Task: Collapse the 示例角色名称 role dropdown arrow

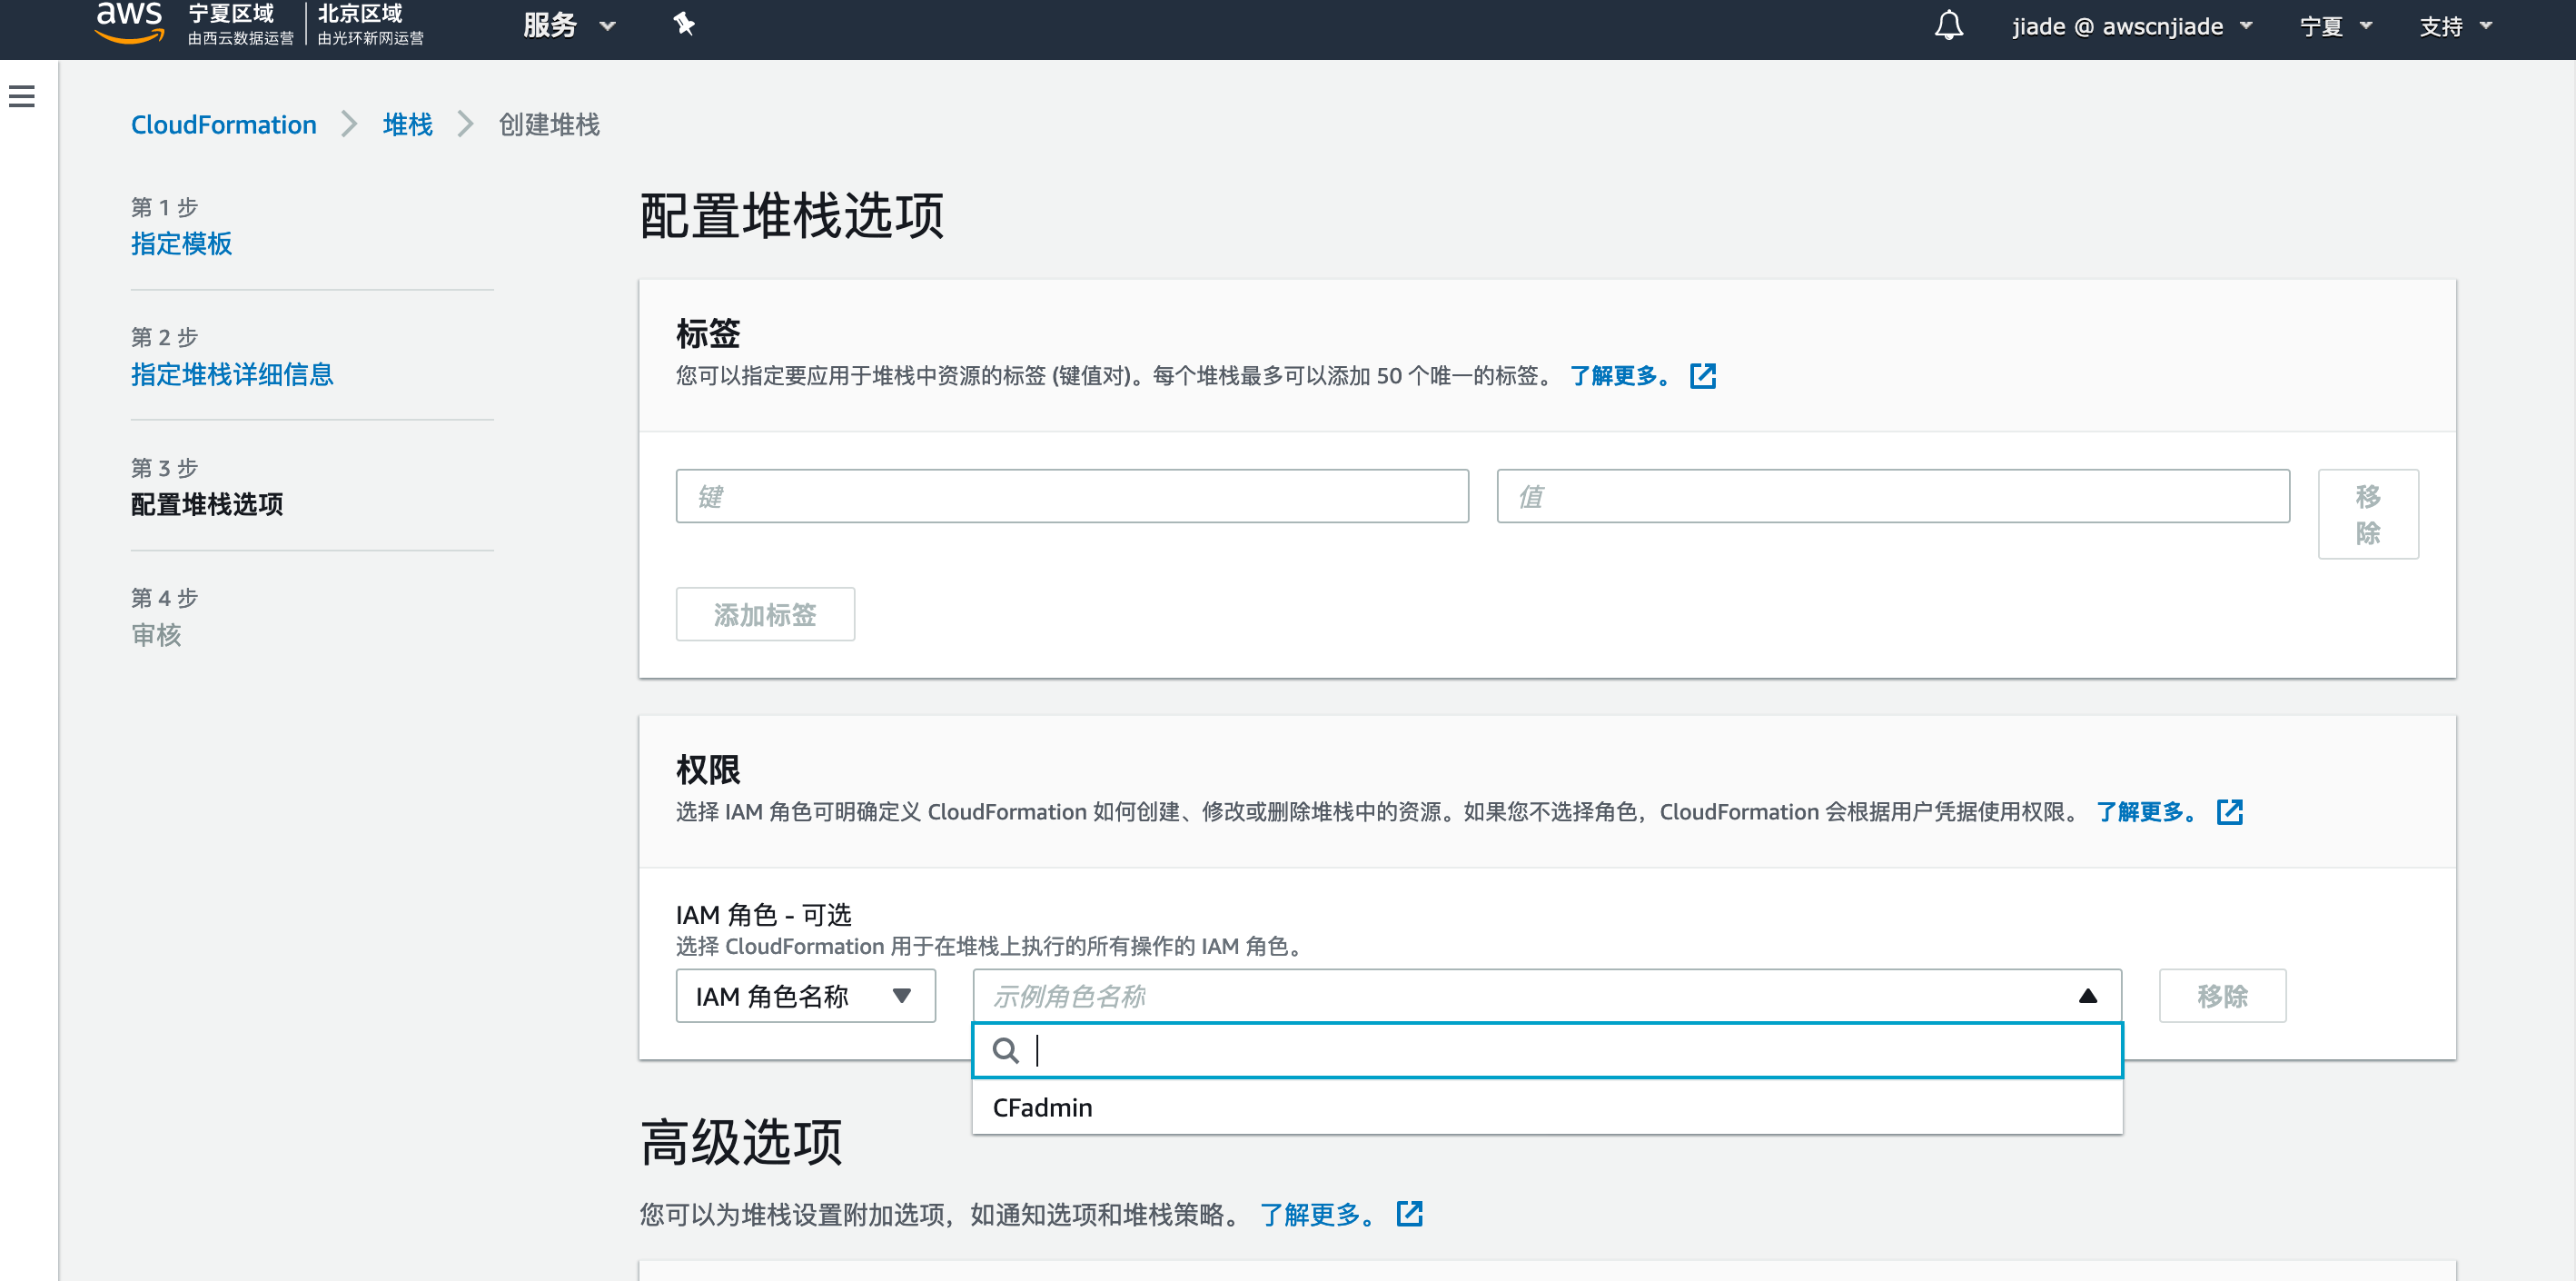Action: 2087,996
